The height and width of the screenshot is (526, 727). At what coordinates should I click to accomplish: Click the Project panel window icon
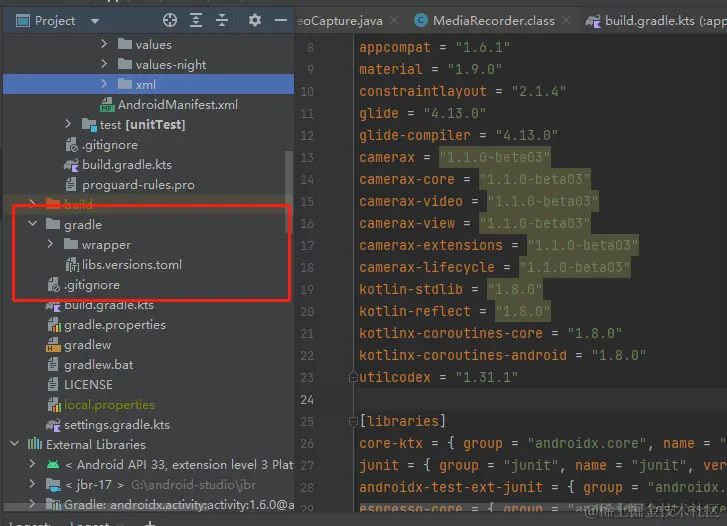[23, 21]
